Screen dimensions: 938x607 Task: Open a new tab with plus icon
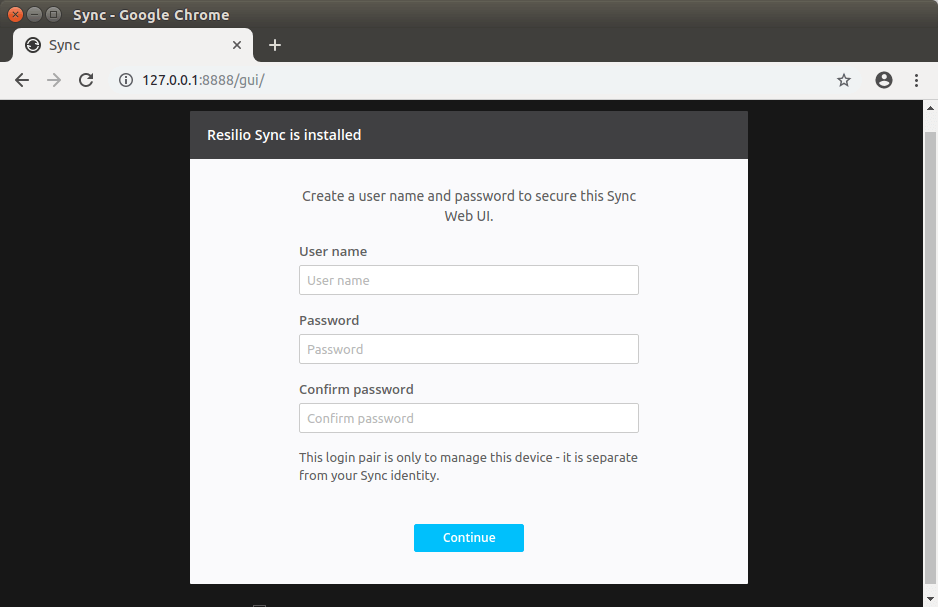[275, 45]
